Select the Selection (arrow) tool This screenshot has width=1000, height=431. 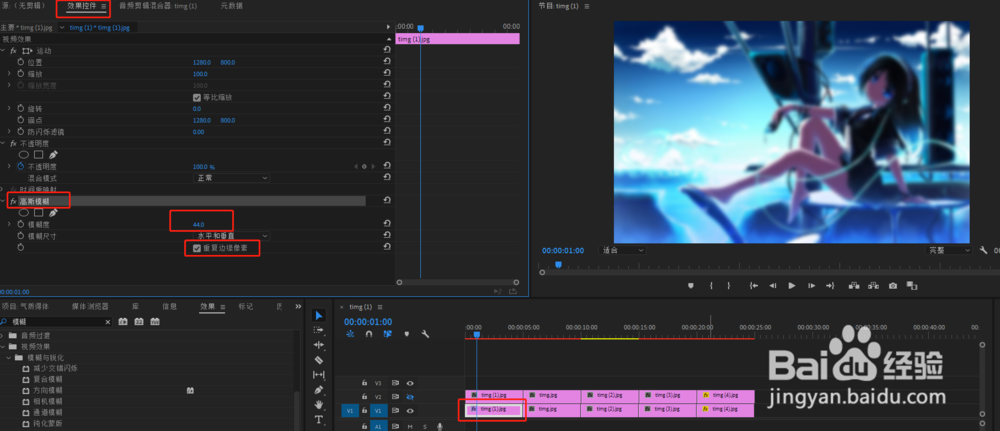(320, 316)
